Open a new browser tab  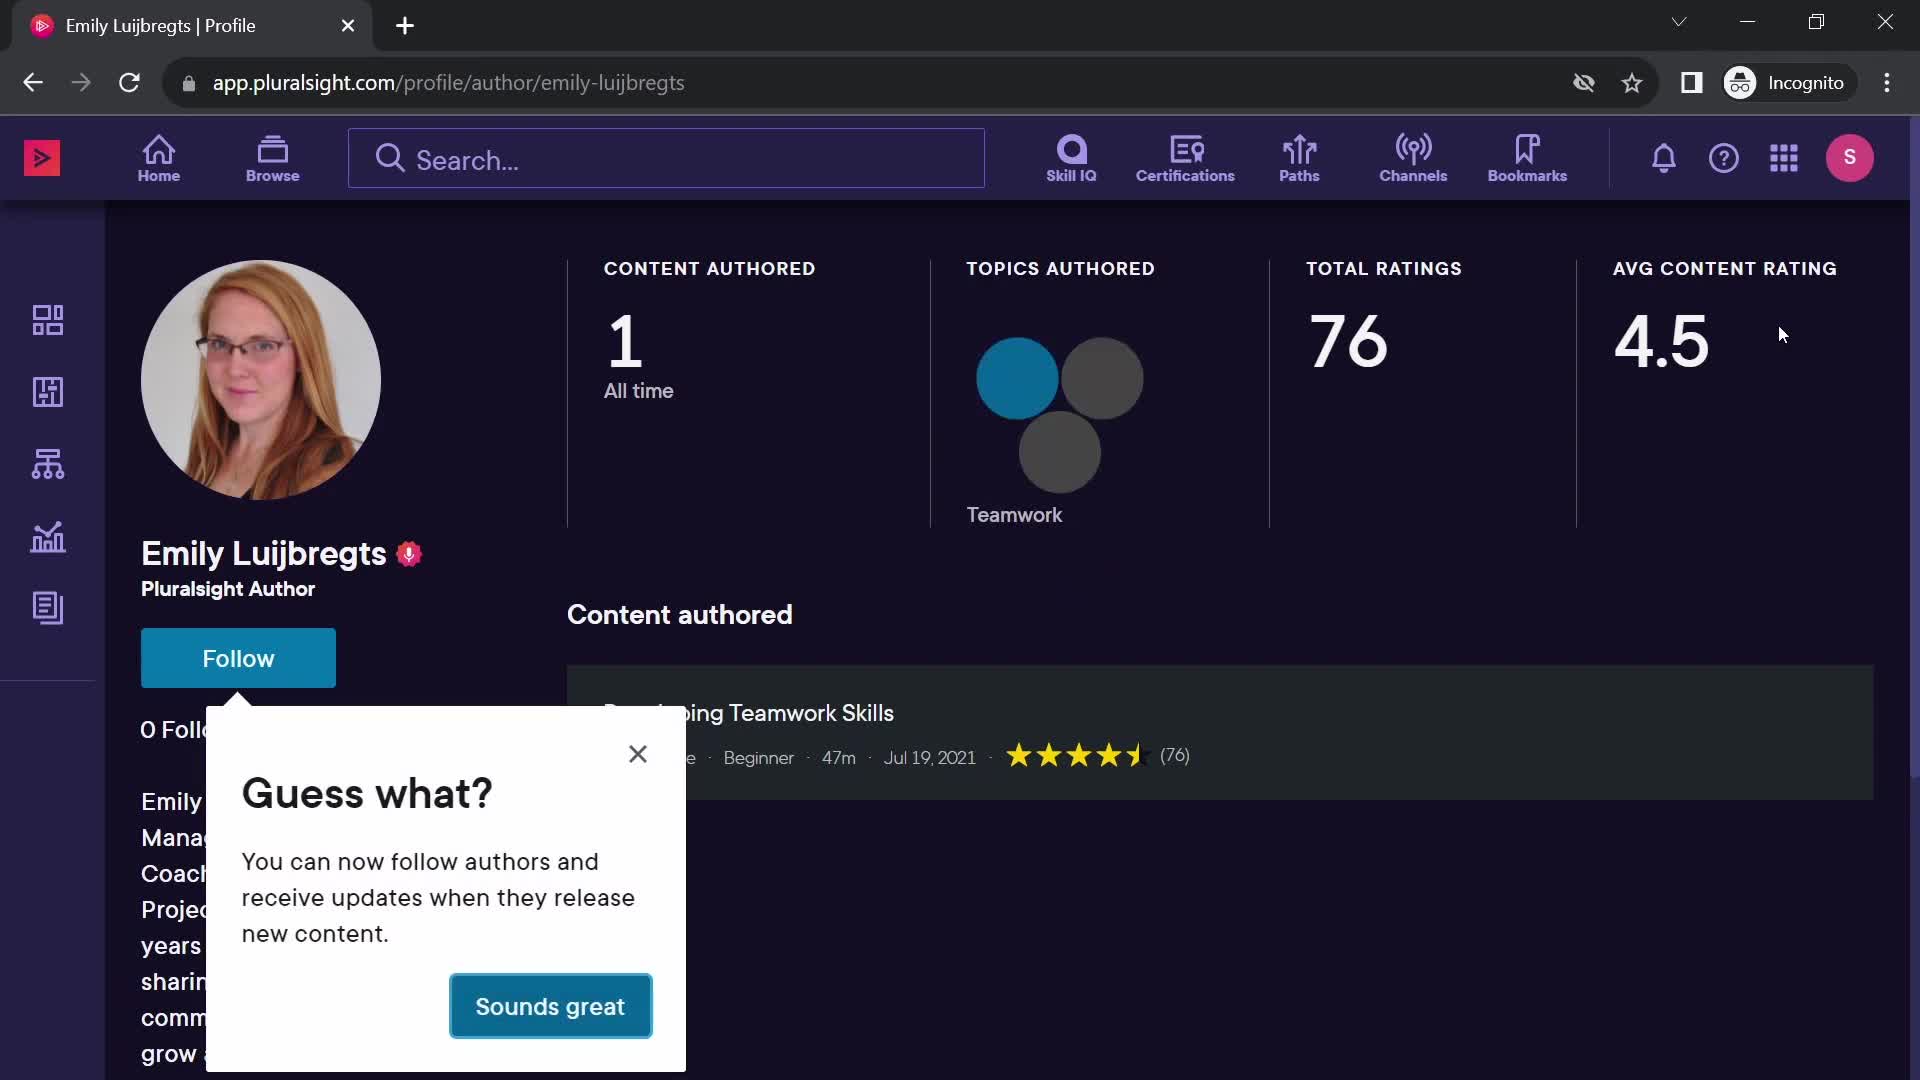(405, 26)
